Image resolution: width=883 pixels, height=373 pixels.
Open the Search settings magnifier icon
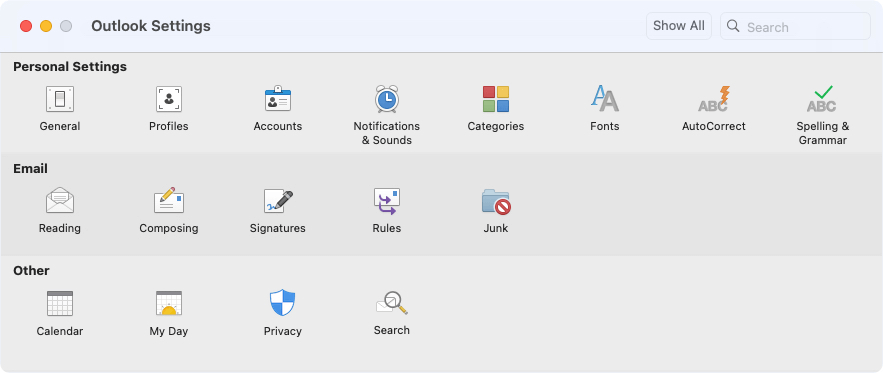(x=392, y=303)
